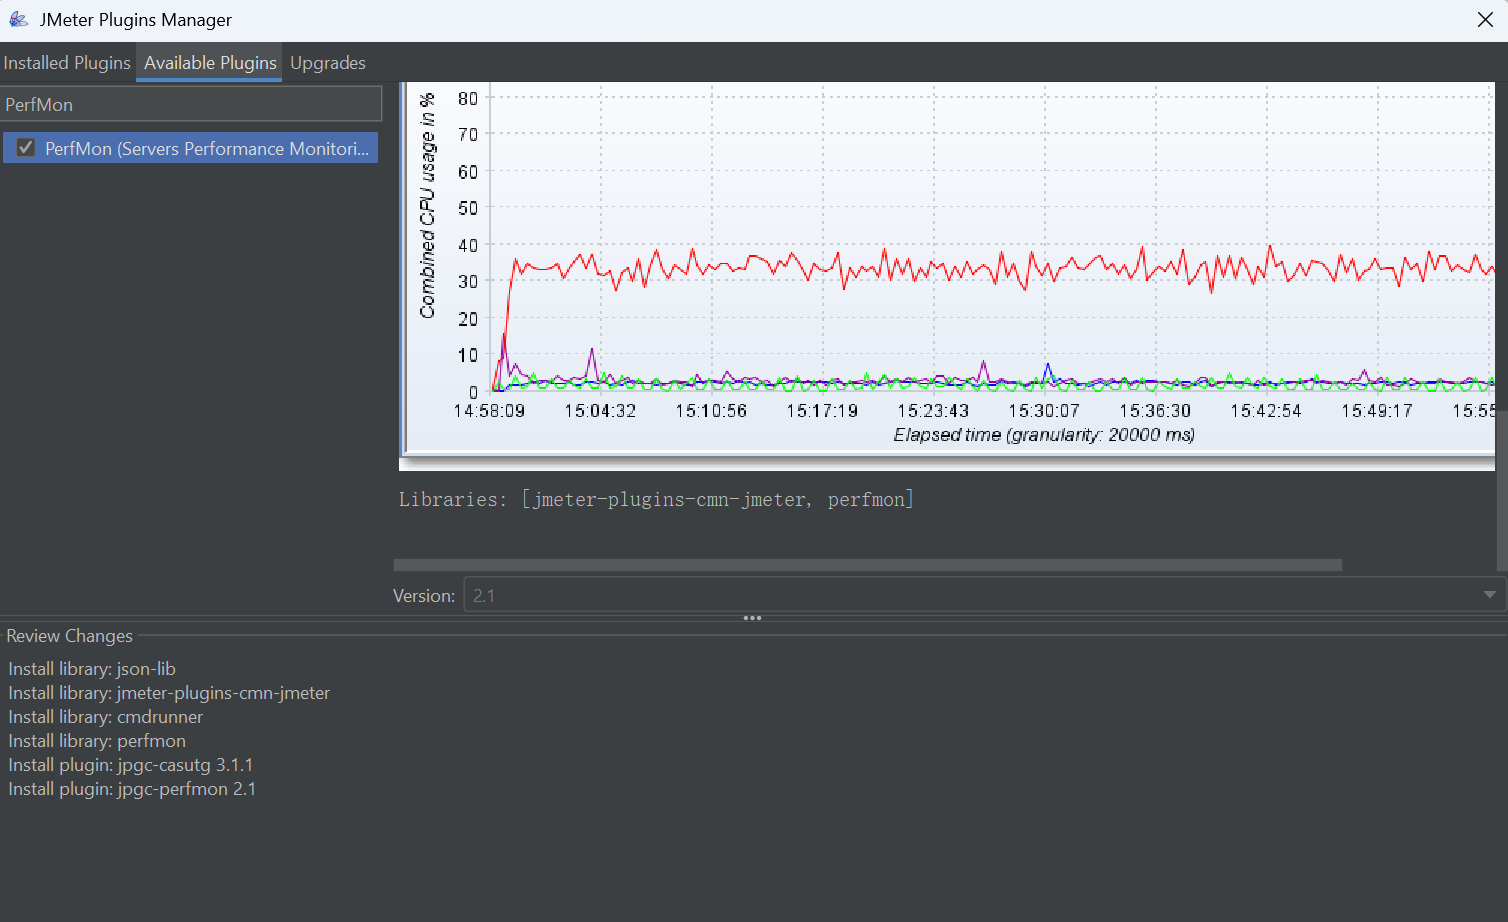
Task: Click the 'Elapsed time (granularity: 20000 ms)' chart caption
Action: point(1044,435)
